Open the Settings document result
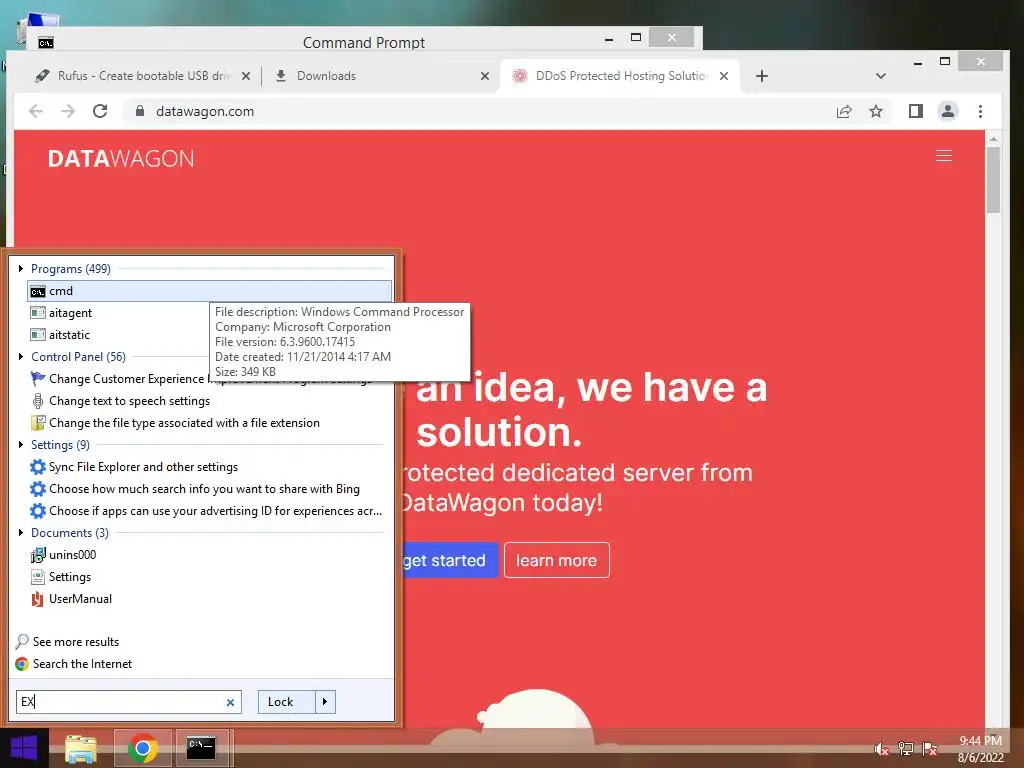Screen dimensions: 1024x768 pos(61,577)
